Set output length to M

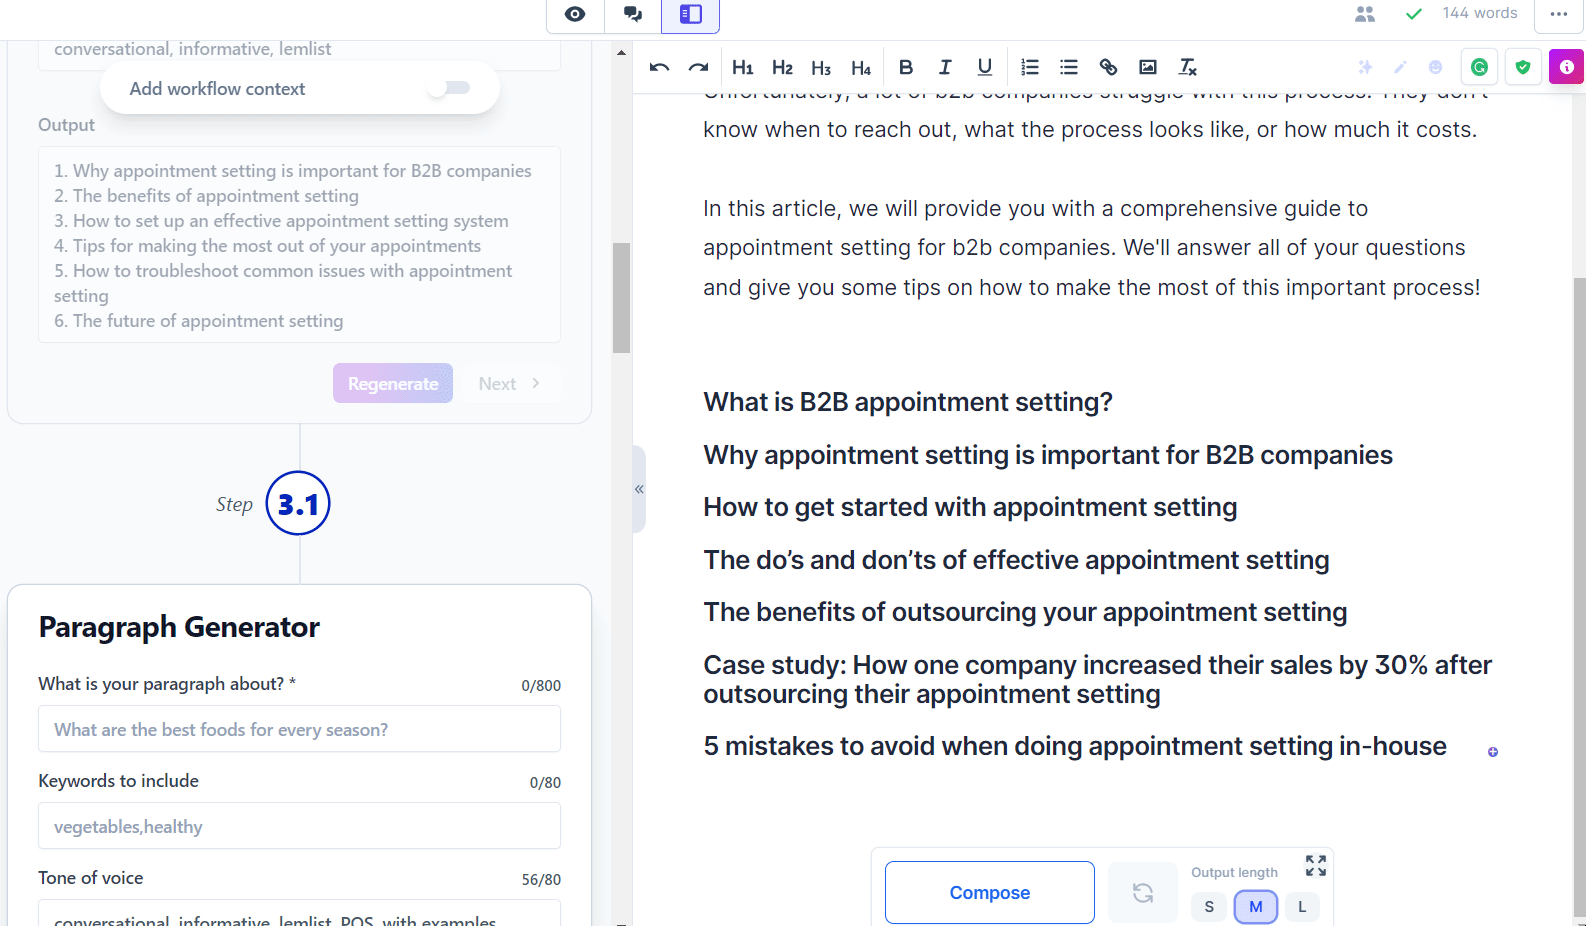(1256, 907)
